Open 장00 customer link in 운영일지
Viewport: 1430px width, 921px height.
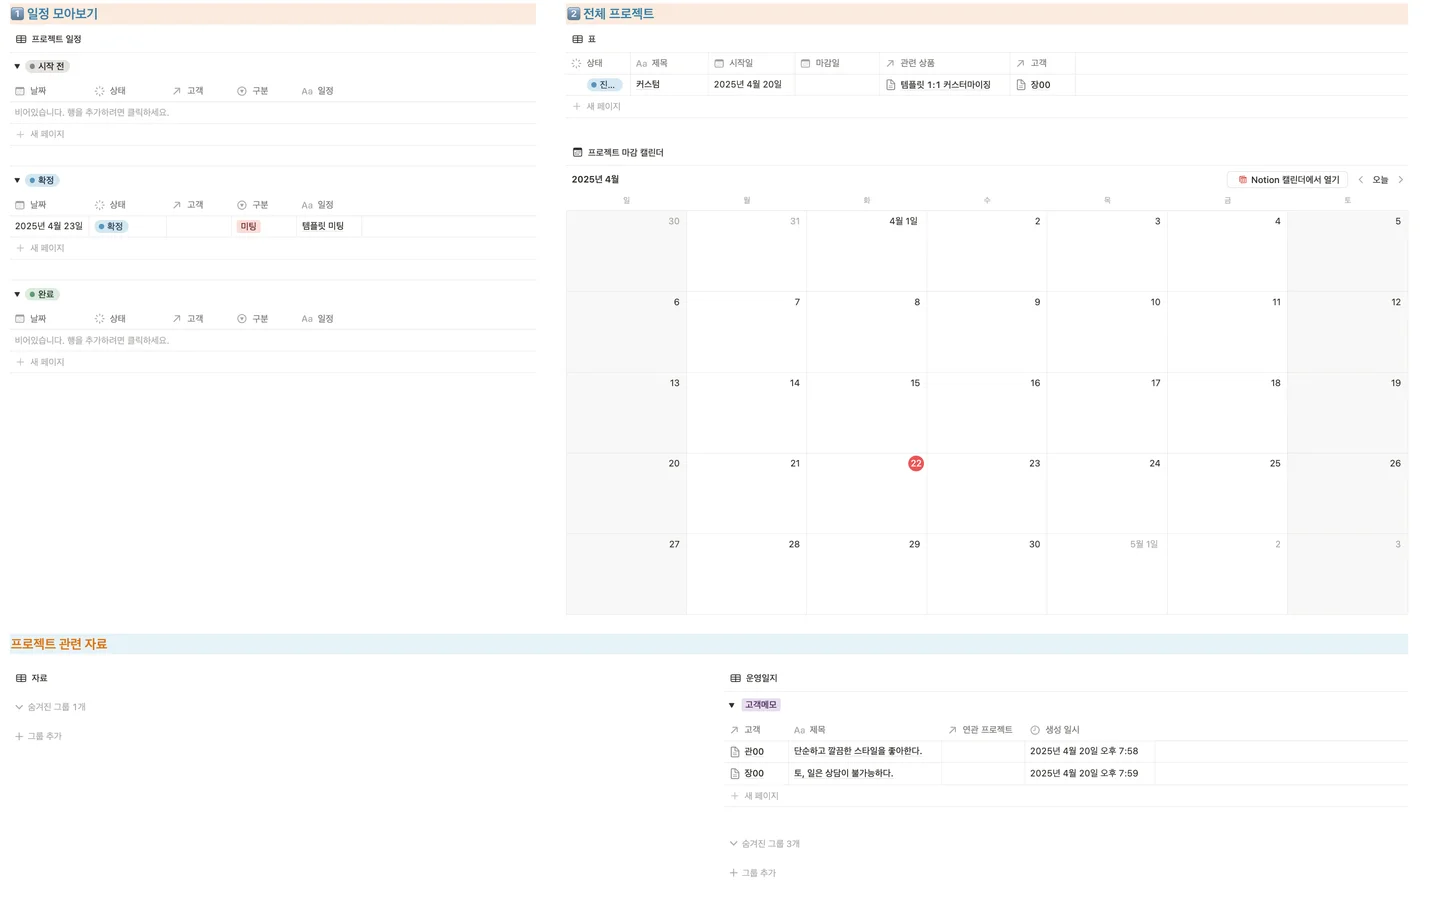point(747,774)
